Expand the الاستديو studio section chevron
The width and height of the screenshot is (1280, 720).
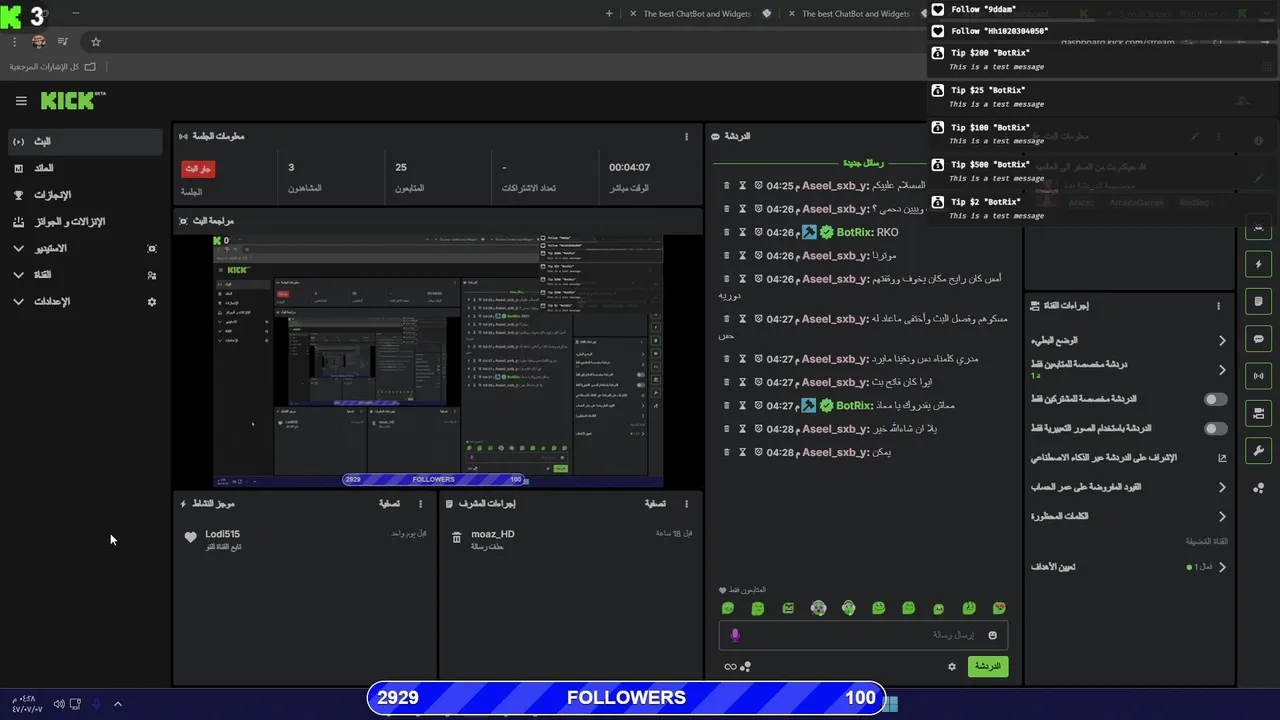click(x=18, y=248)
